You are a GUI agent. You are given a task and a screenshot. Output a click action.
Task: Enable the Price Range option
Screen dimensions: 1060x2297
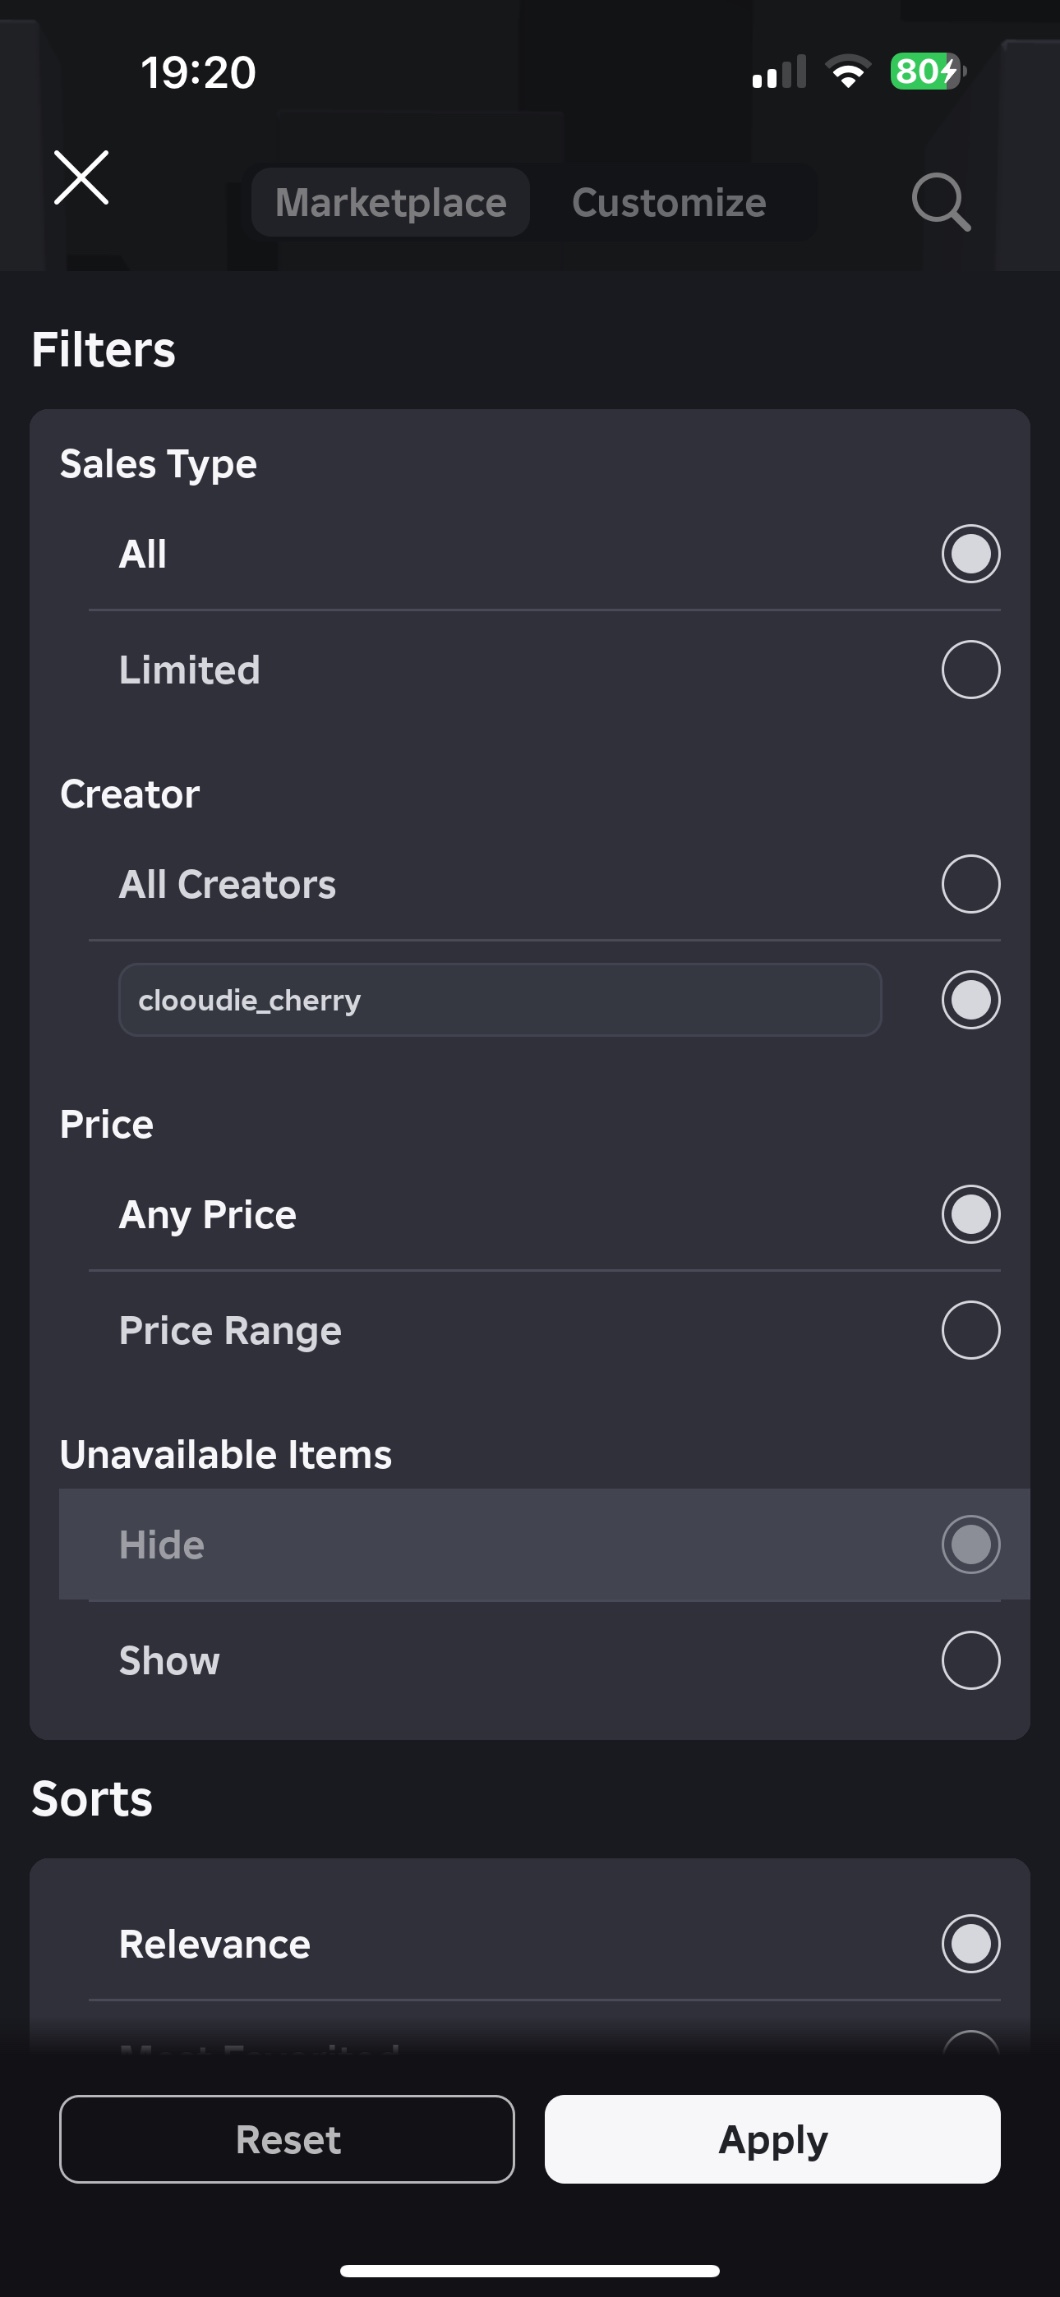pos(970,1330)
